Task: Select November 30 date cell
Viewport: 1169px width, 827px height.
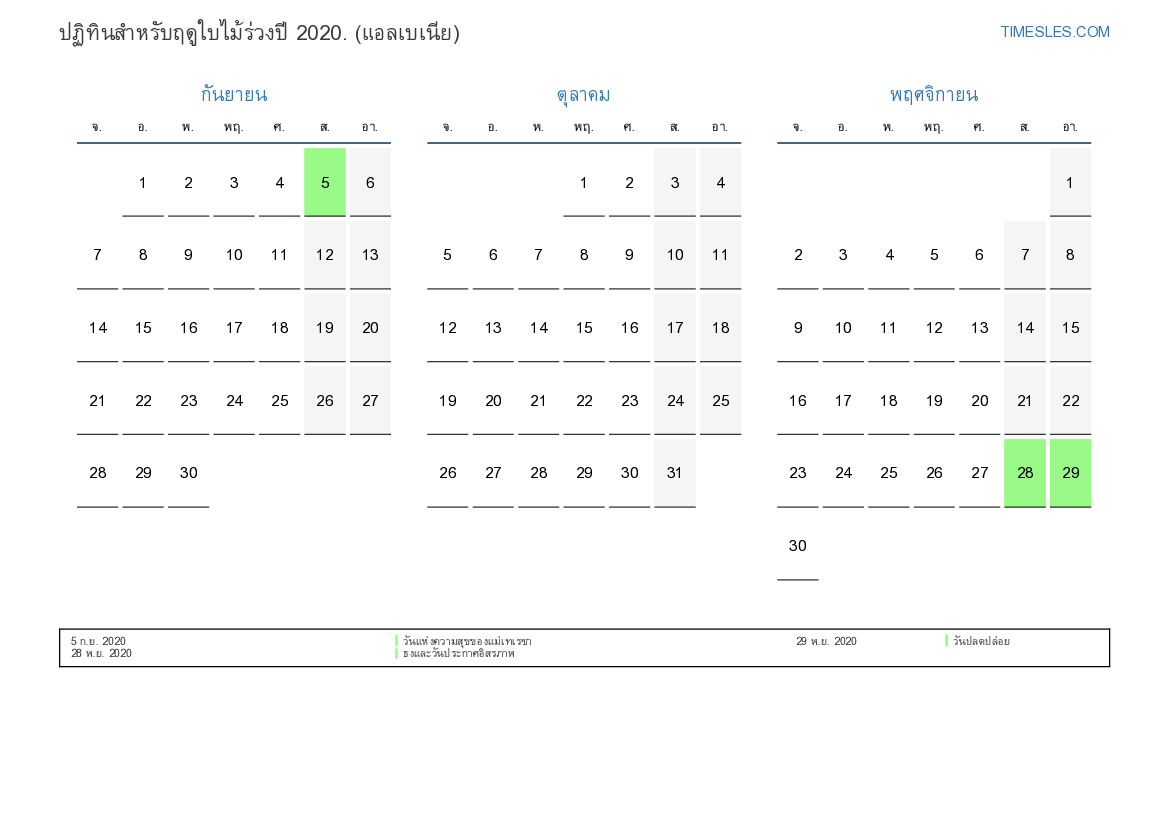Action: click(797, 546)
